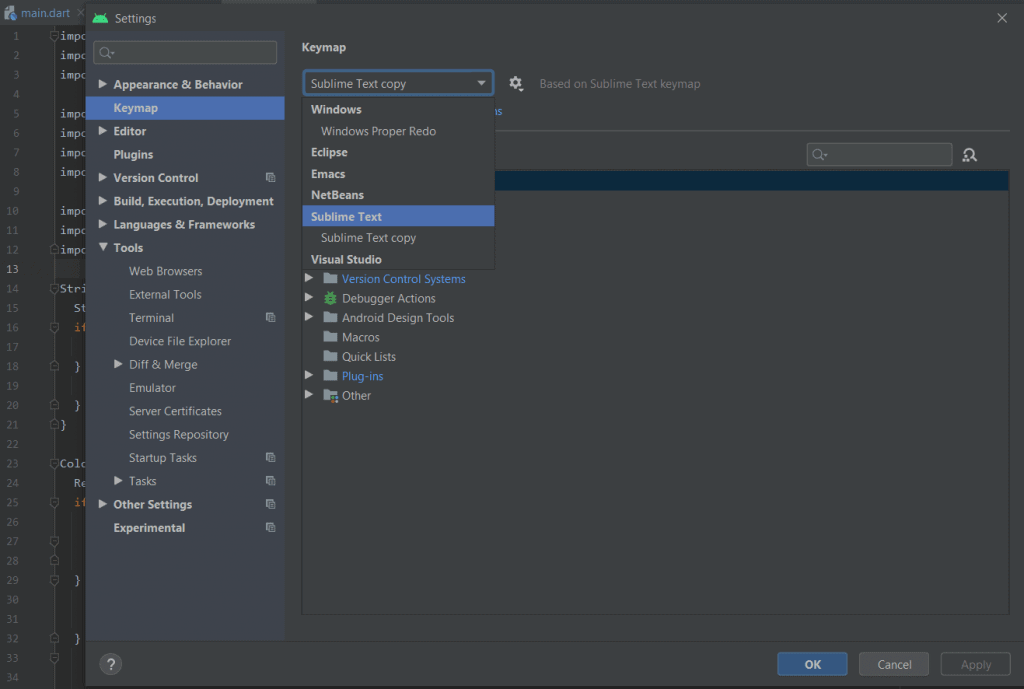
Task: Expand Languages & Frameworks group
Action: pyautogui.click(x=103, y=224)
